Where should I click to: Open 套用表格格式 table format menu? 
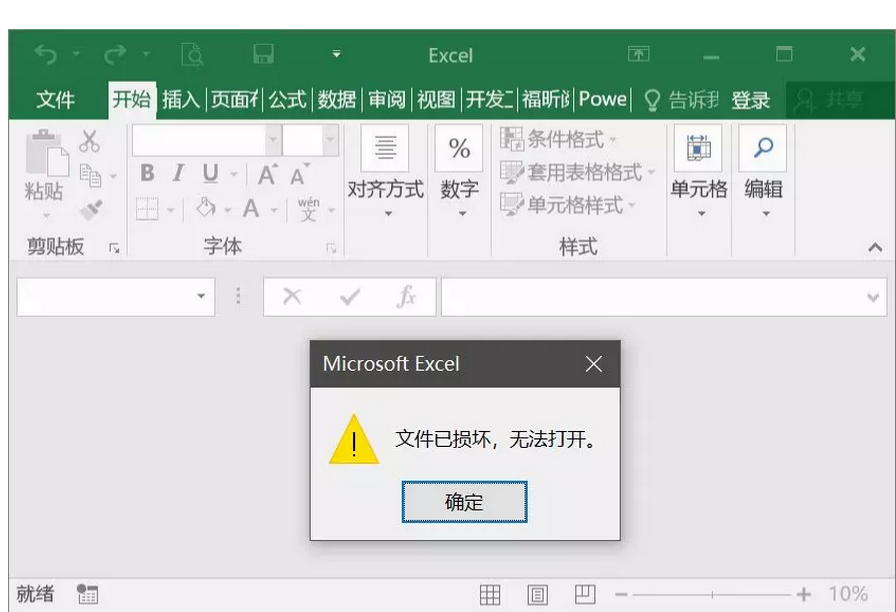click(578, 172)
